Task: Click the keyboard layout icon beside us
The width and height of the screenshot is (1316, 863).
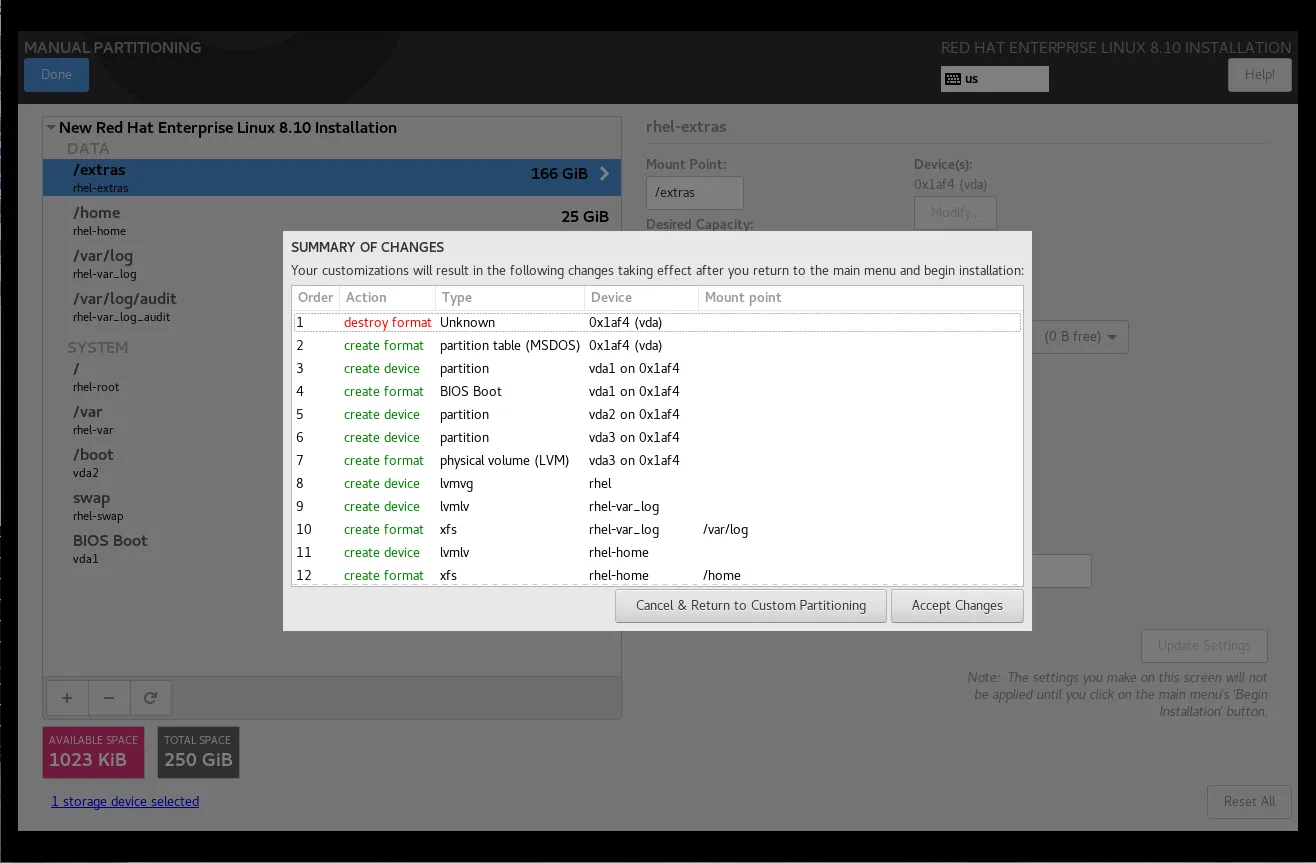Action: (953, 79)
